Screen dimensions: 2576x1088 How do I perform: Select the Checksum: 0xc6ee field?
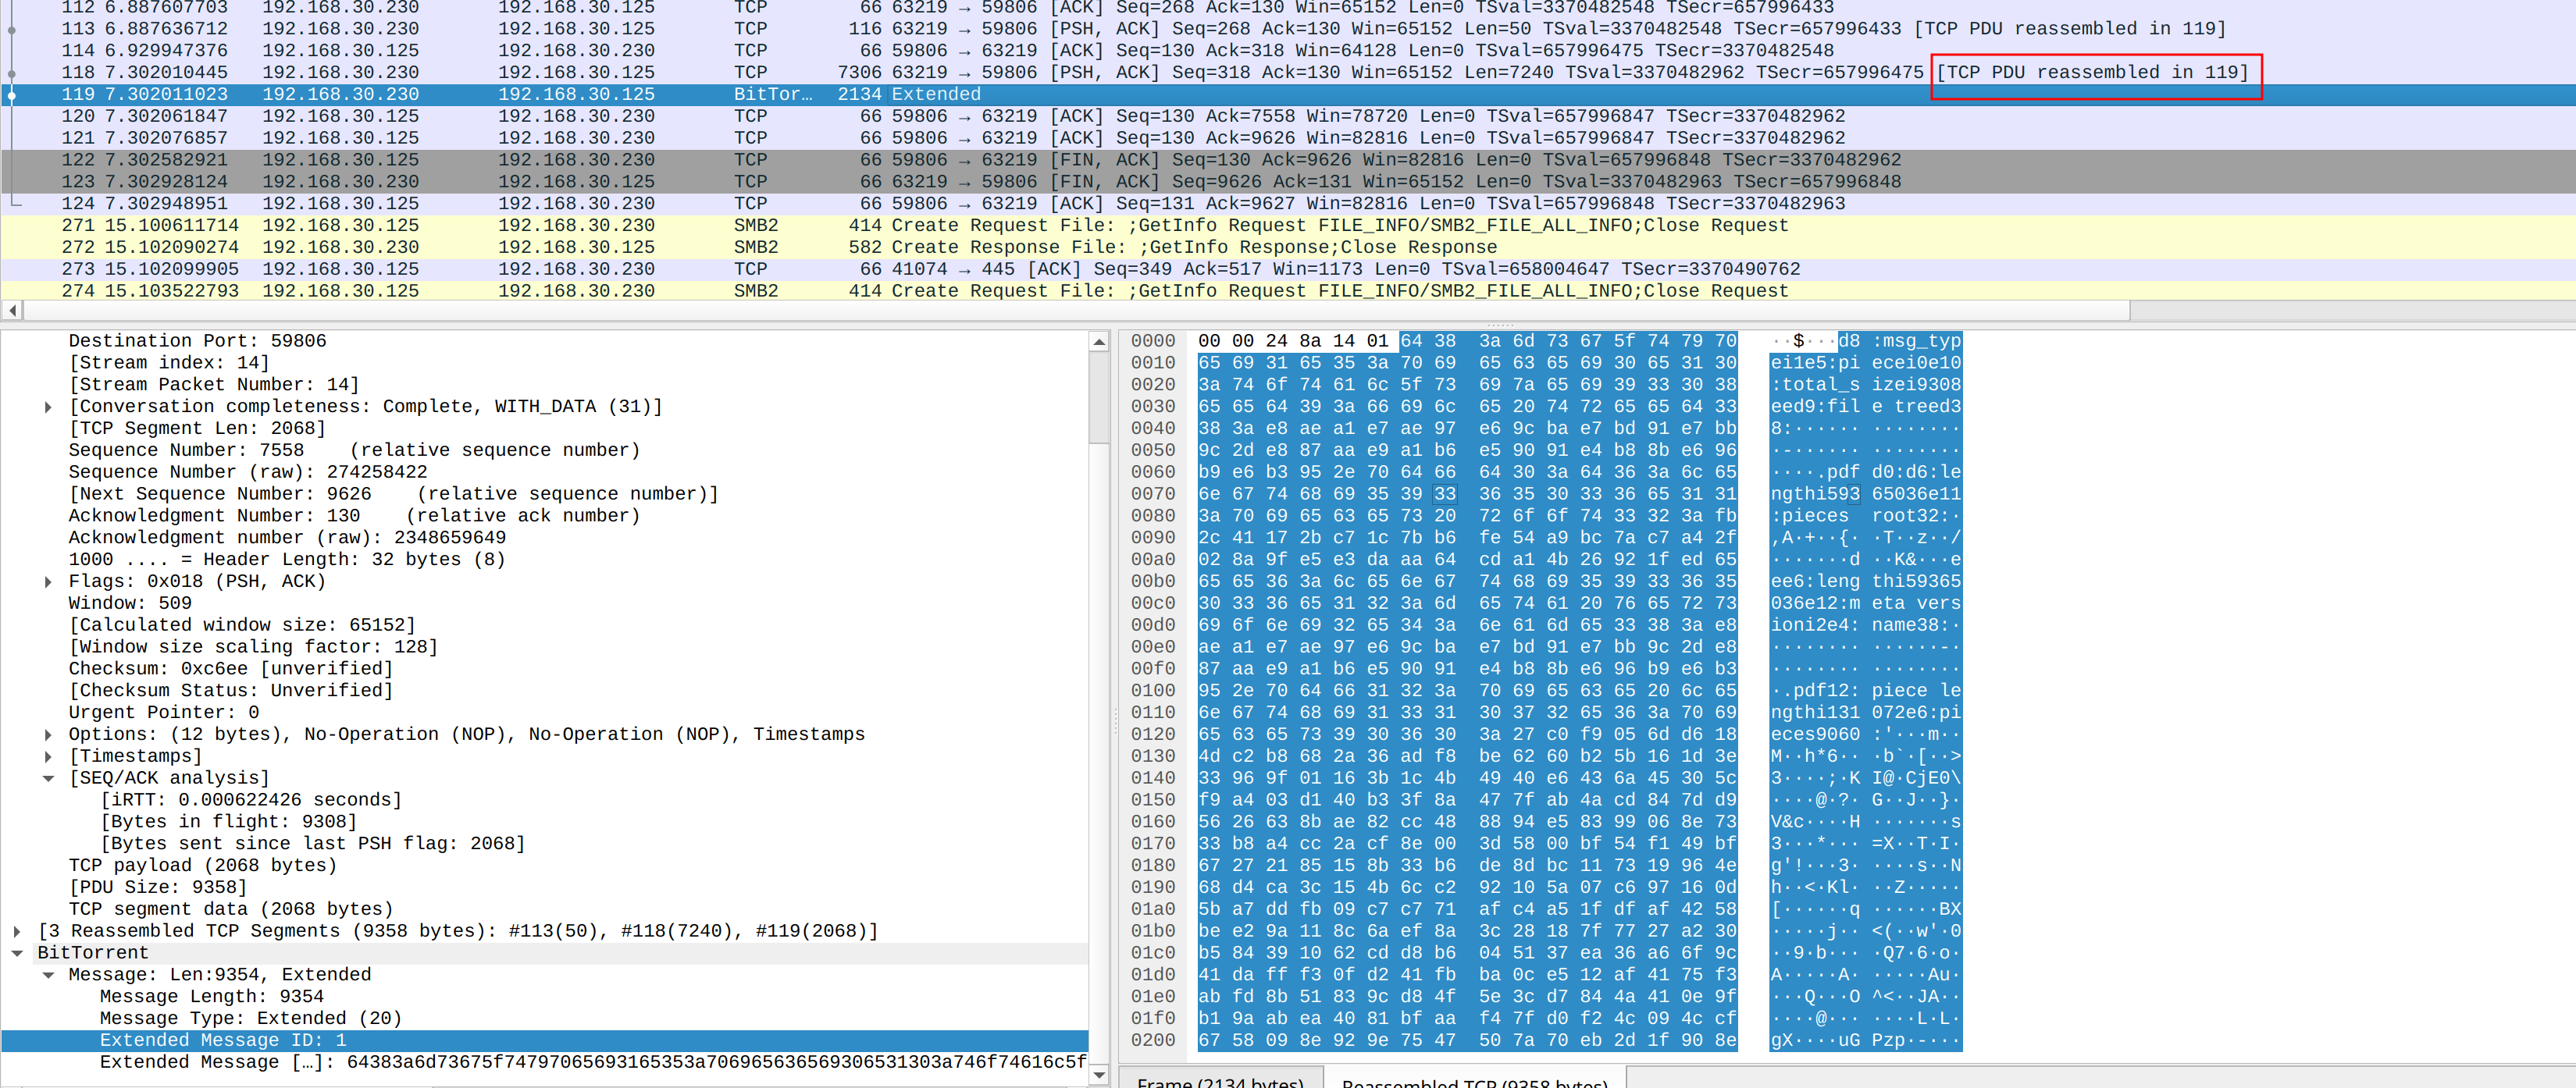click(x=230, y=669)
